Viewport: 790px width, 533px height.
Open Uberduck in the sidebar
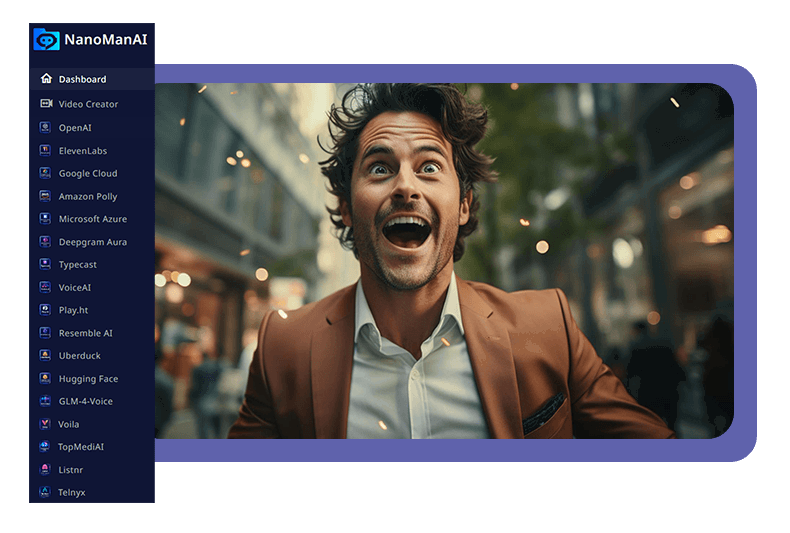pyautogui.click(x=79, y=356)
